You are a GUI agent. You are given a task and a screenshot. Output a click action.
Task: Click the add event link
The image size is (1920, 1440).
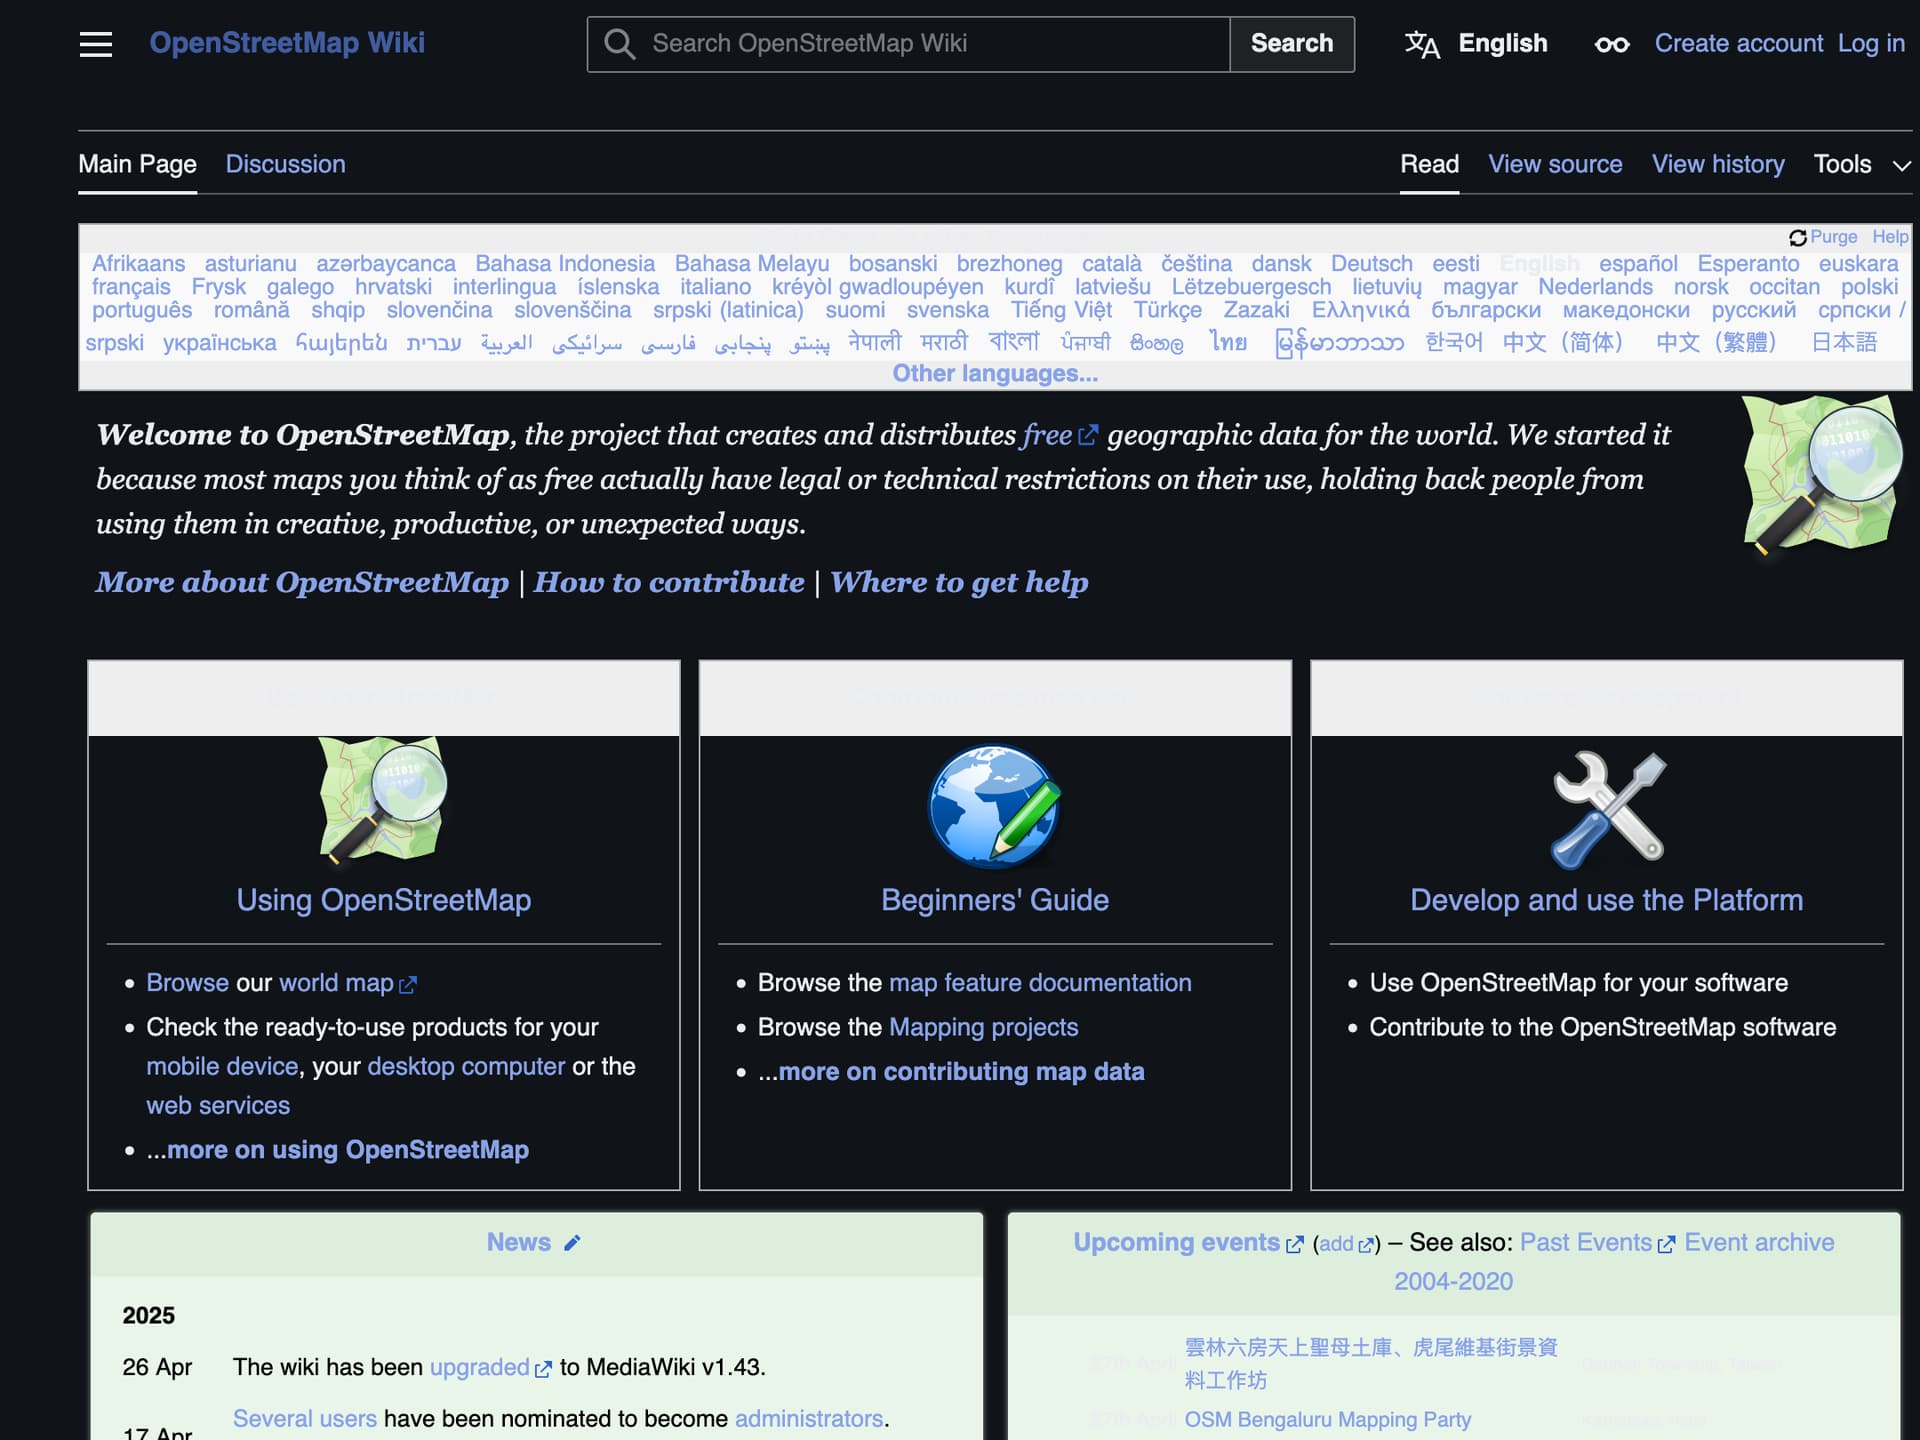coord(1346,1243)
